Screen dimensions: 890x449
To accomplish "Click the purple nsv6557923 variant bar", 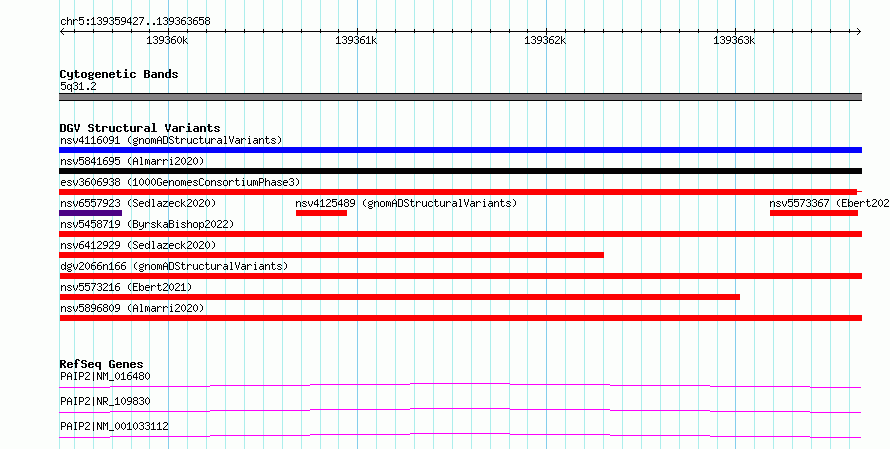I will click(x=90, y=213).
